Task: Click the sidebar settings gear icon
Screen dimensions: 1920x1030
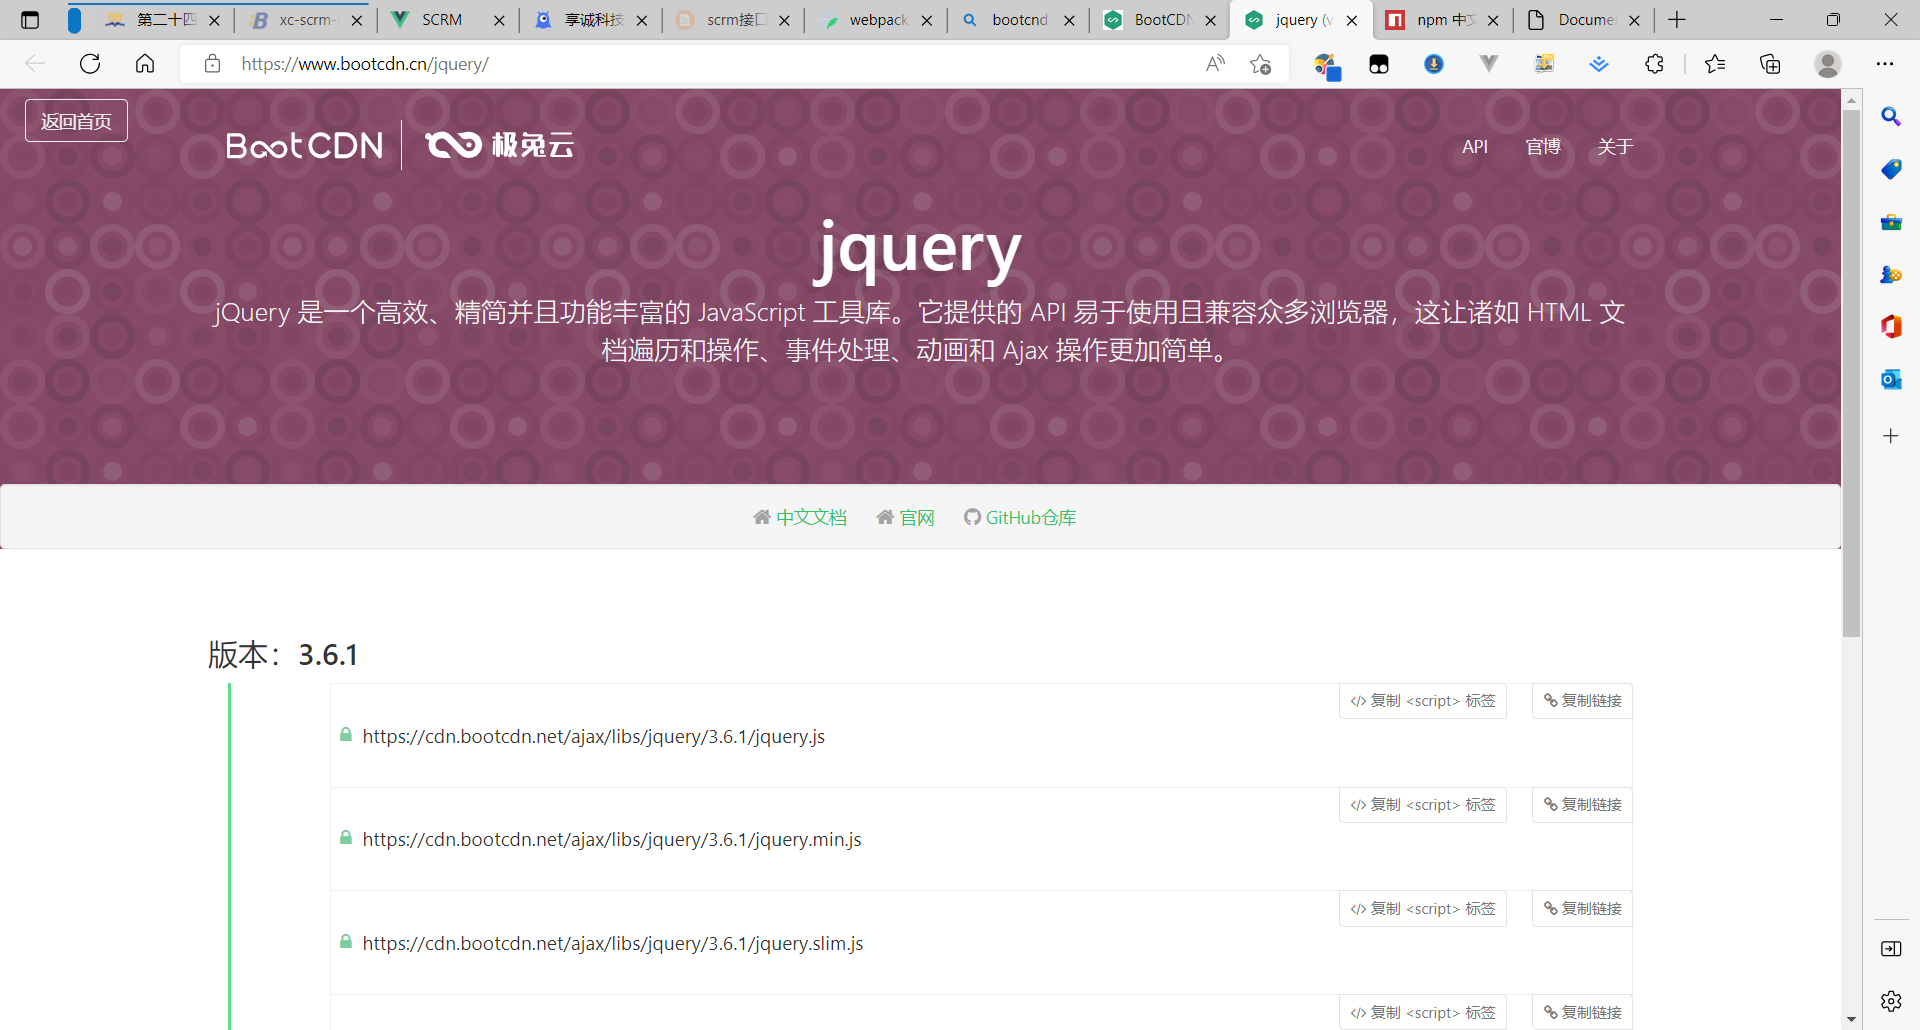Action: point(1891,1001)
